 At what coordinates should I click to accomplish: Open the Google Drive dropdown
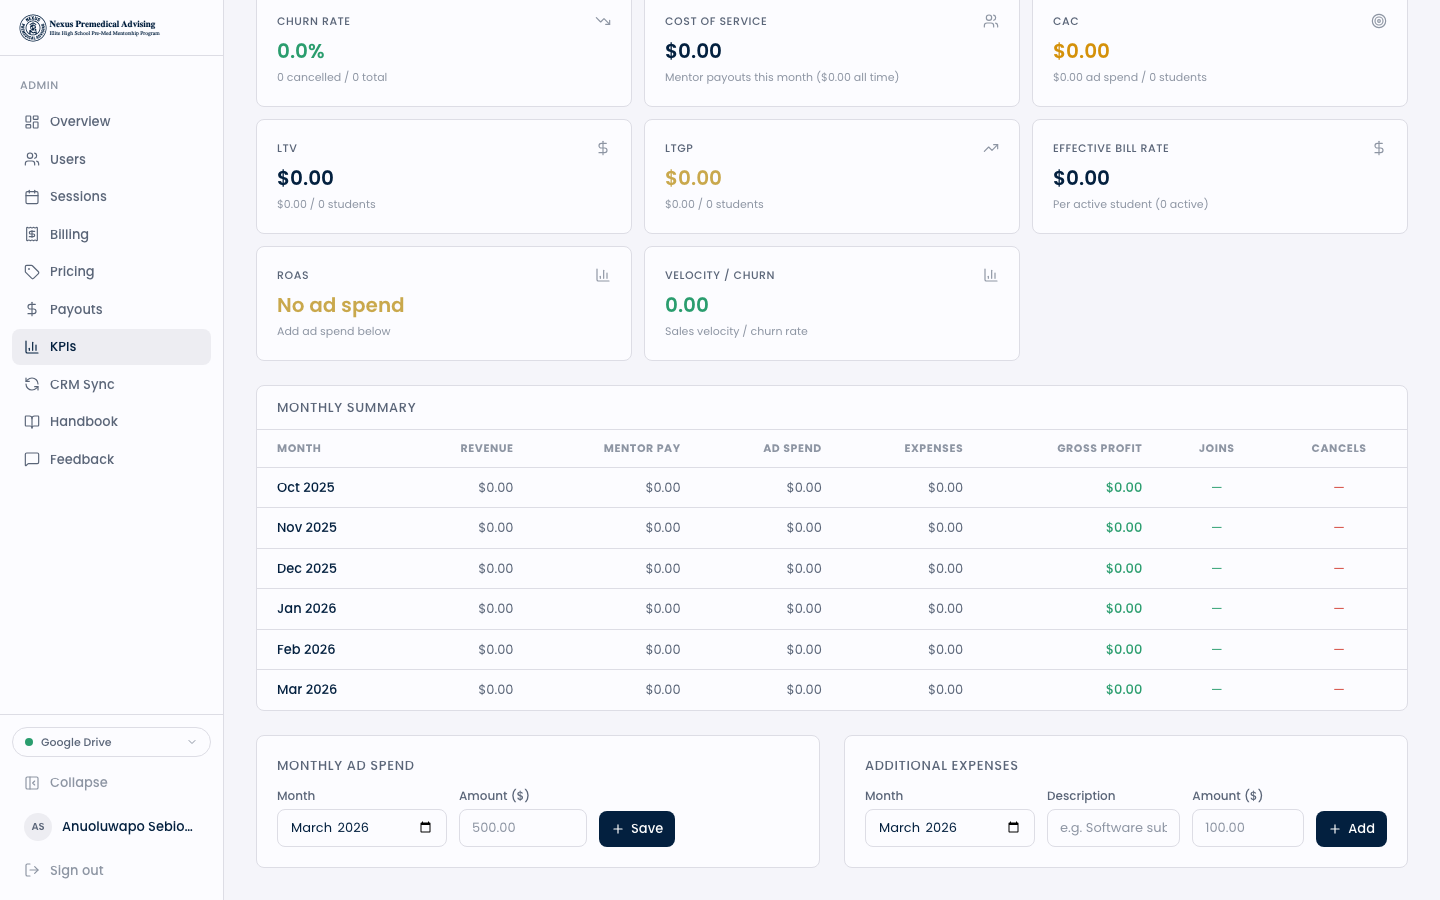111,742
